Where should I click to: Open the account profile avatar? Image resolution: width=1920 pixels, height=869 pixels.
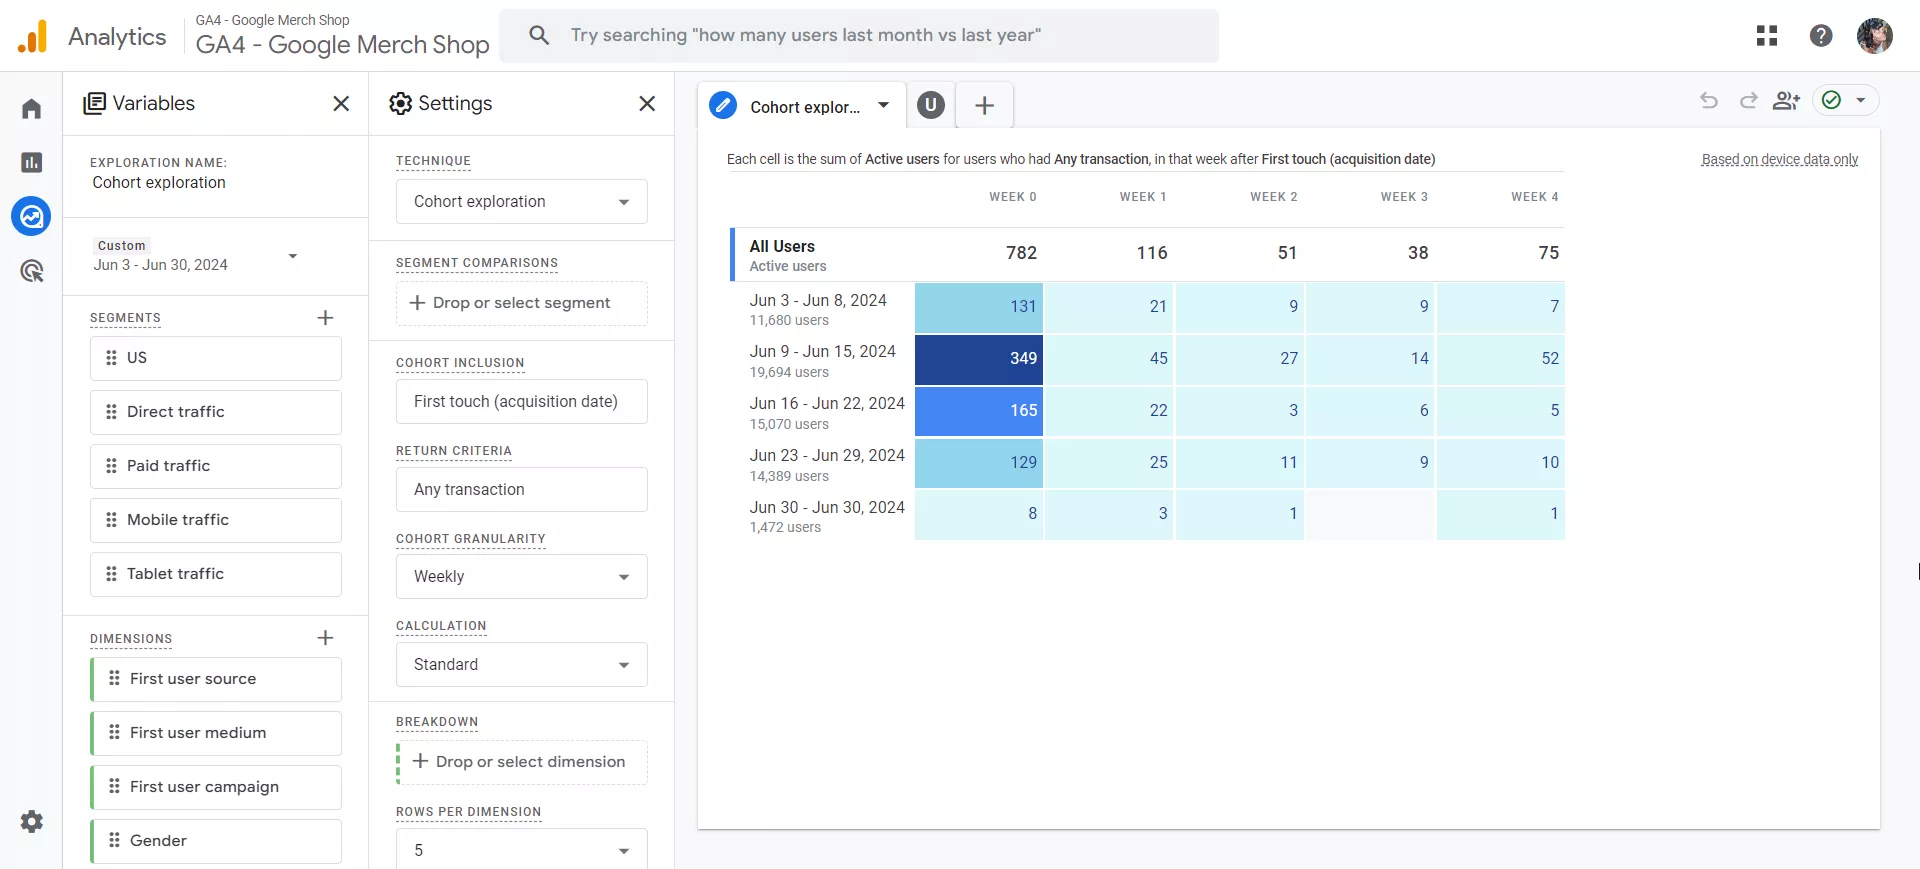pos(1875,36)
